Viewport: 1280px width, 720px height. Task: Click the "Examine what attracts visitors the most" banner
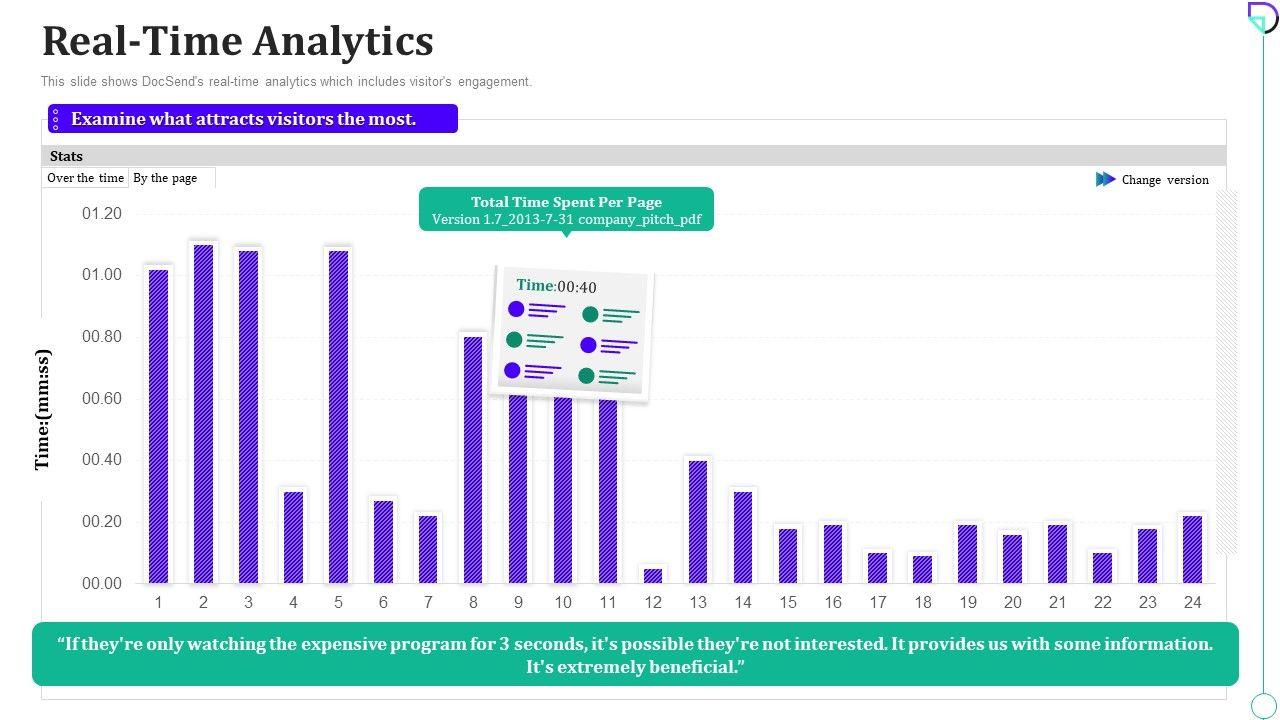pos(253,119)
